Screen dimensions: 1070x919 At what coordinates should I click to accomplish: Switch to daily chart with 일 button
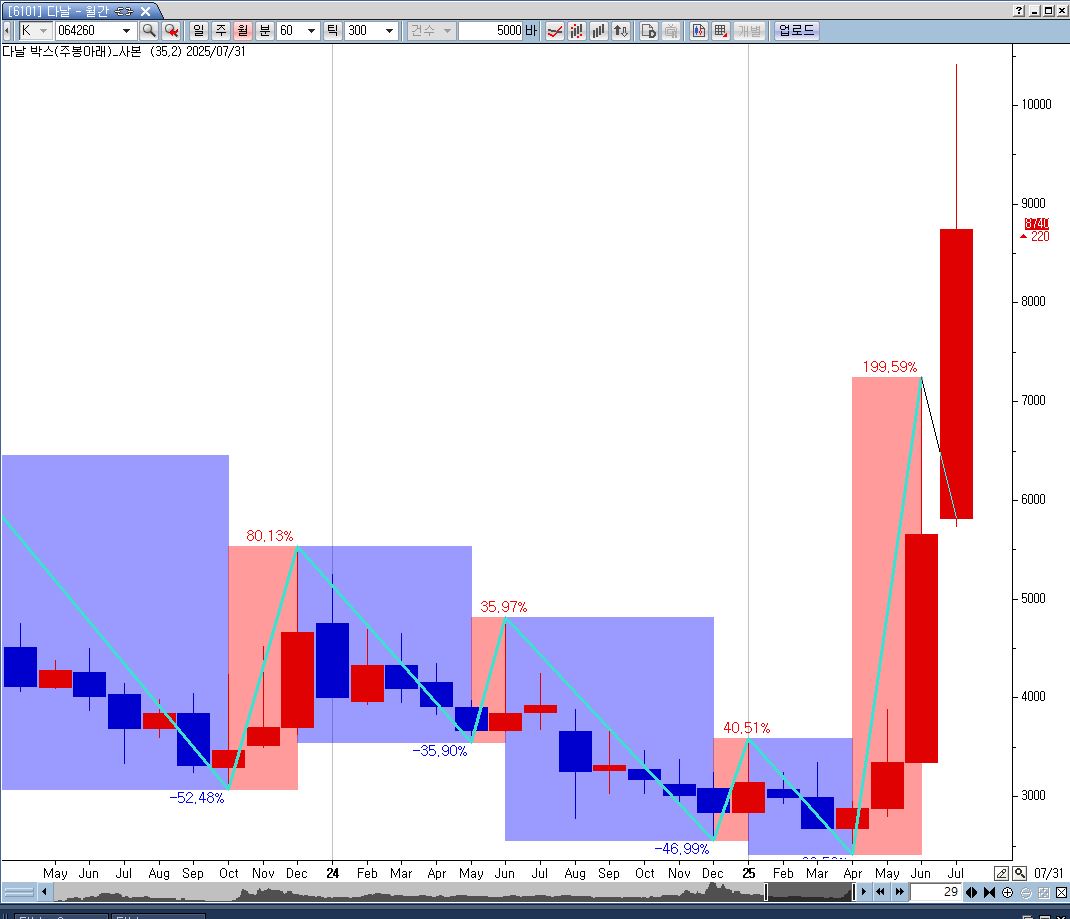[198, 31]
